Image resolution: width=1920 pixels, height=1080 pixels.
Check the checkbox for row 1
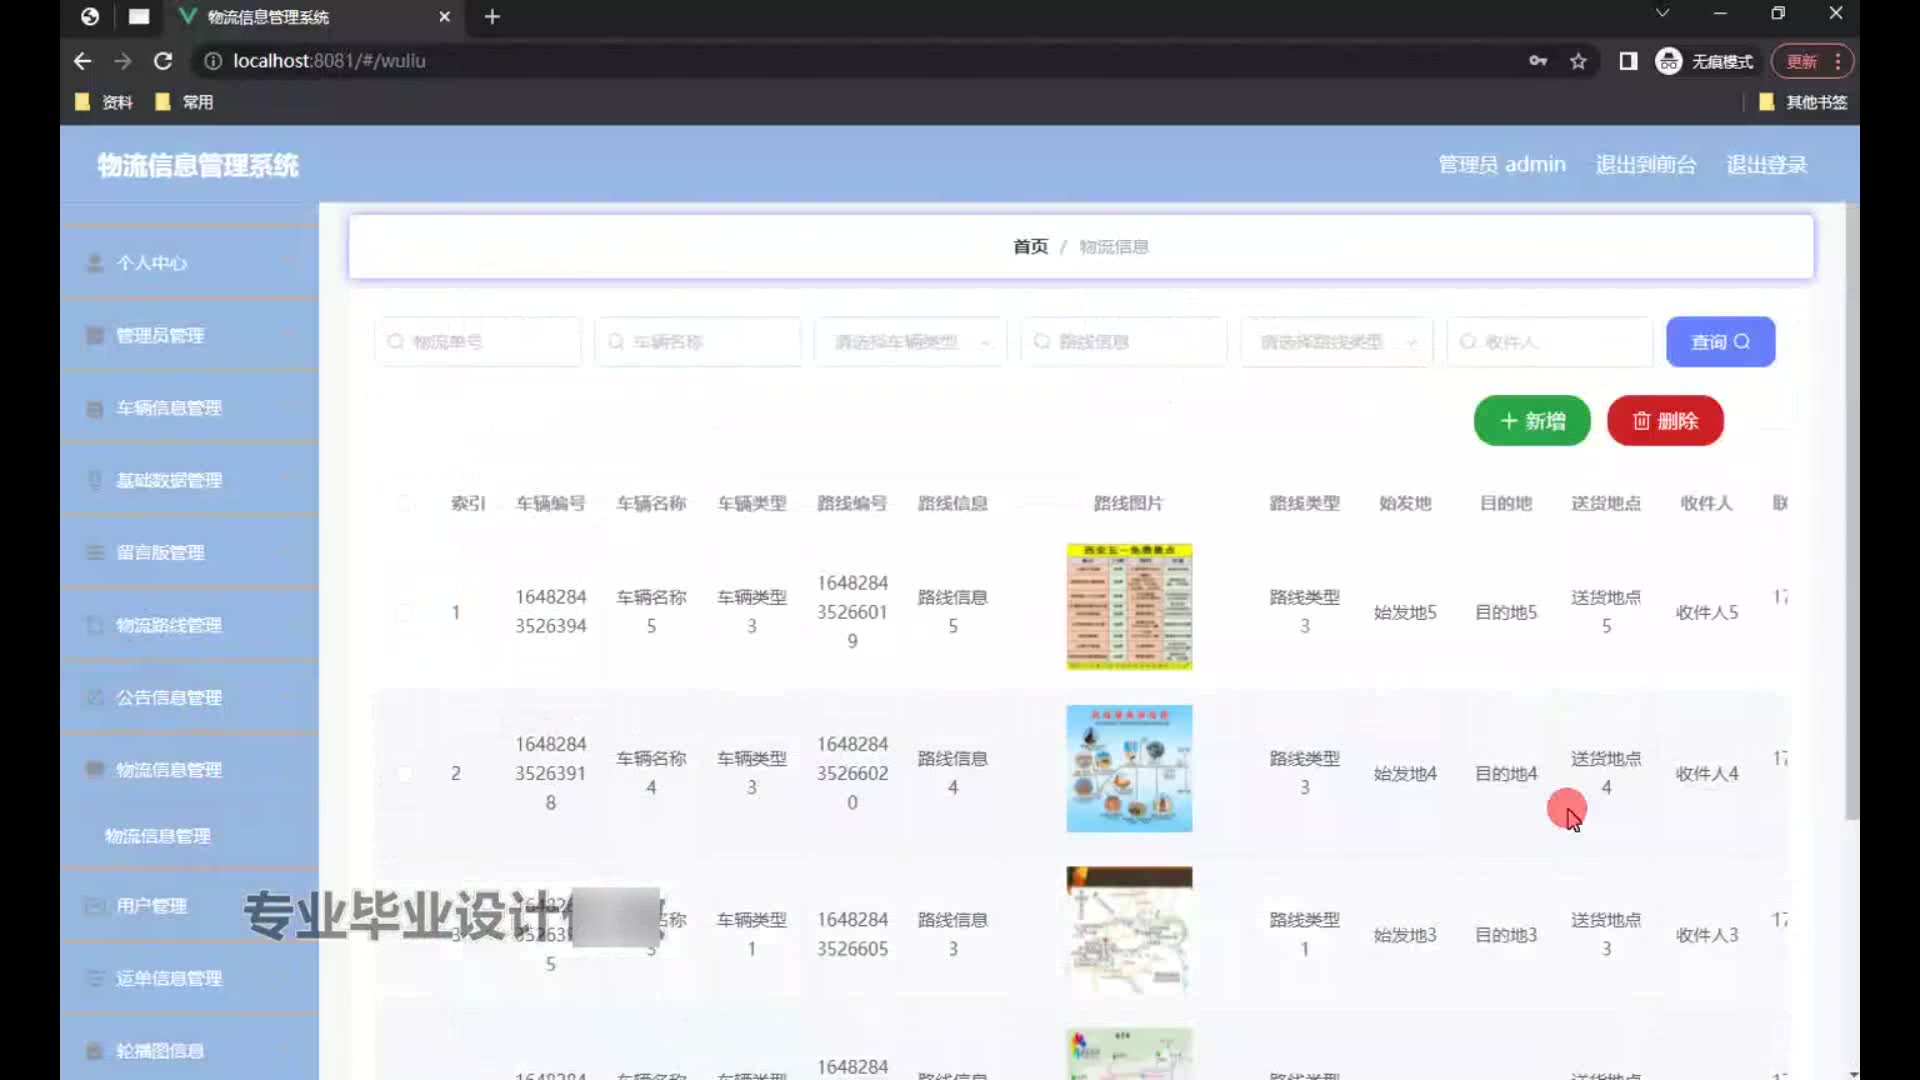click(x=404, y=612)
